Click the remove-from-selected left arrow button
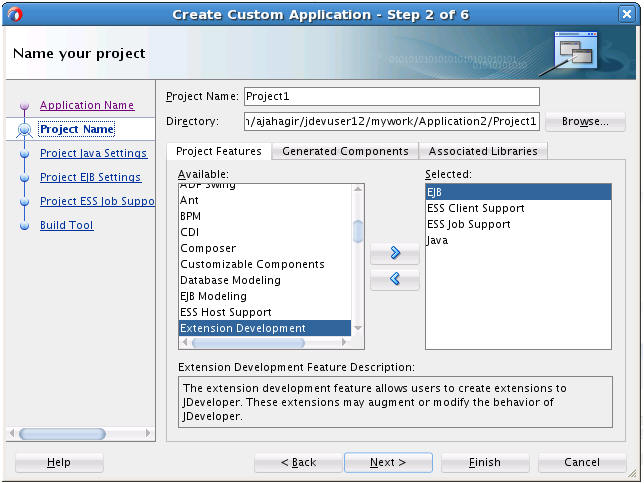The width and height of the screenshot is (644, 483). (395, 279)
